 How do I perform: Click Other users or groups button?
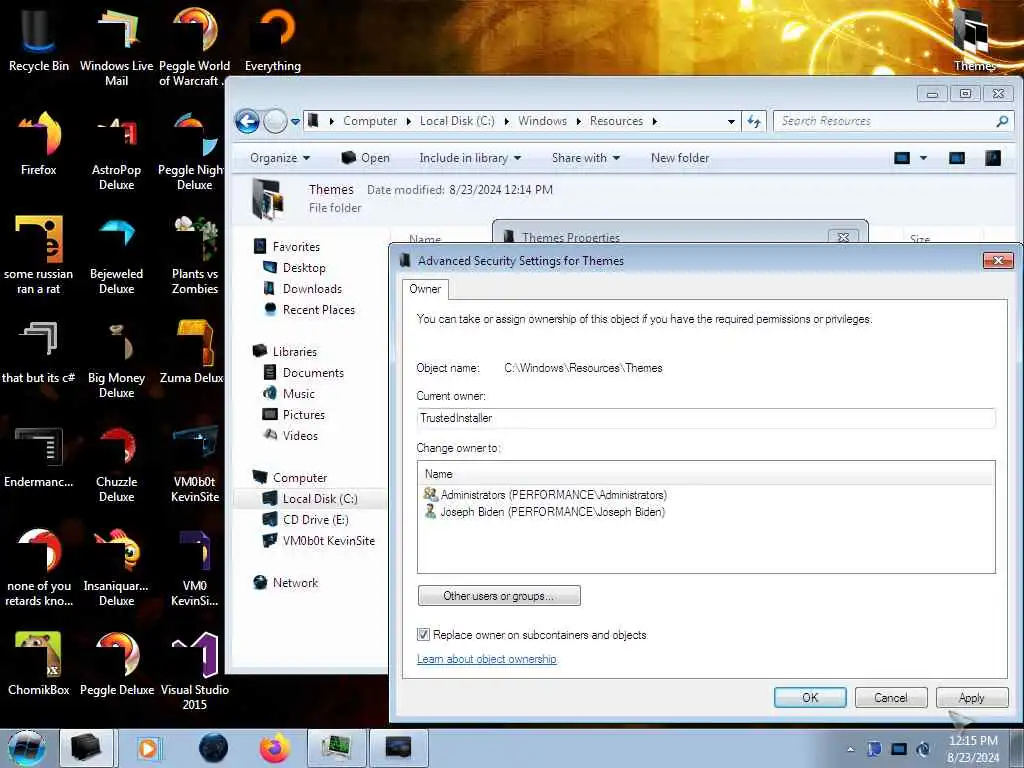[x=499, y=596]
